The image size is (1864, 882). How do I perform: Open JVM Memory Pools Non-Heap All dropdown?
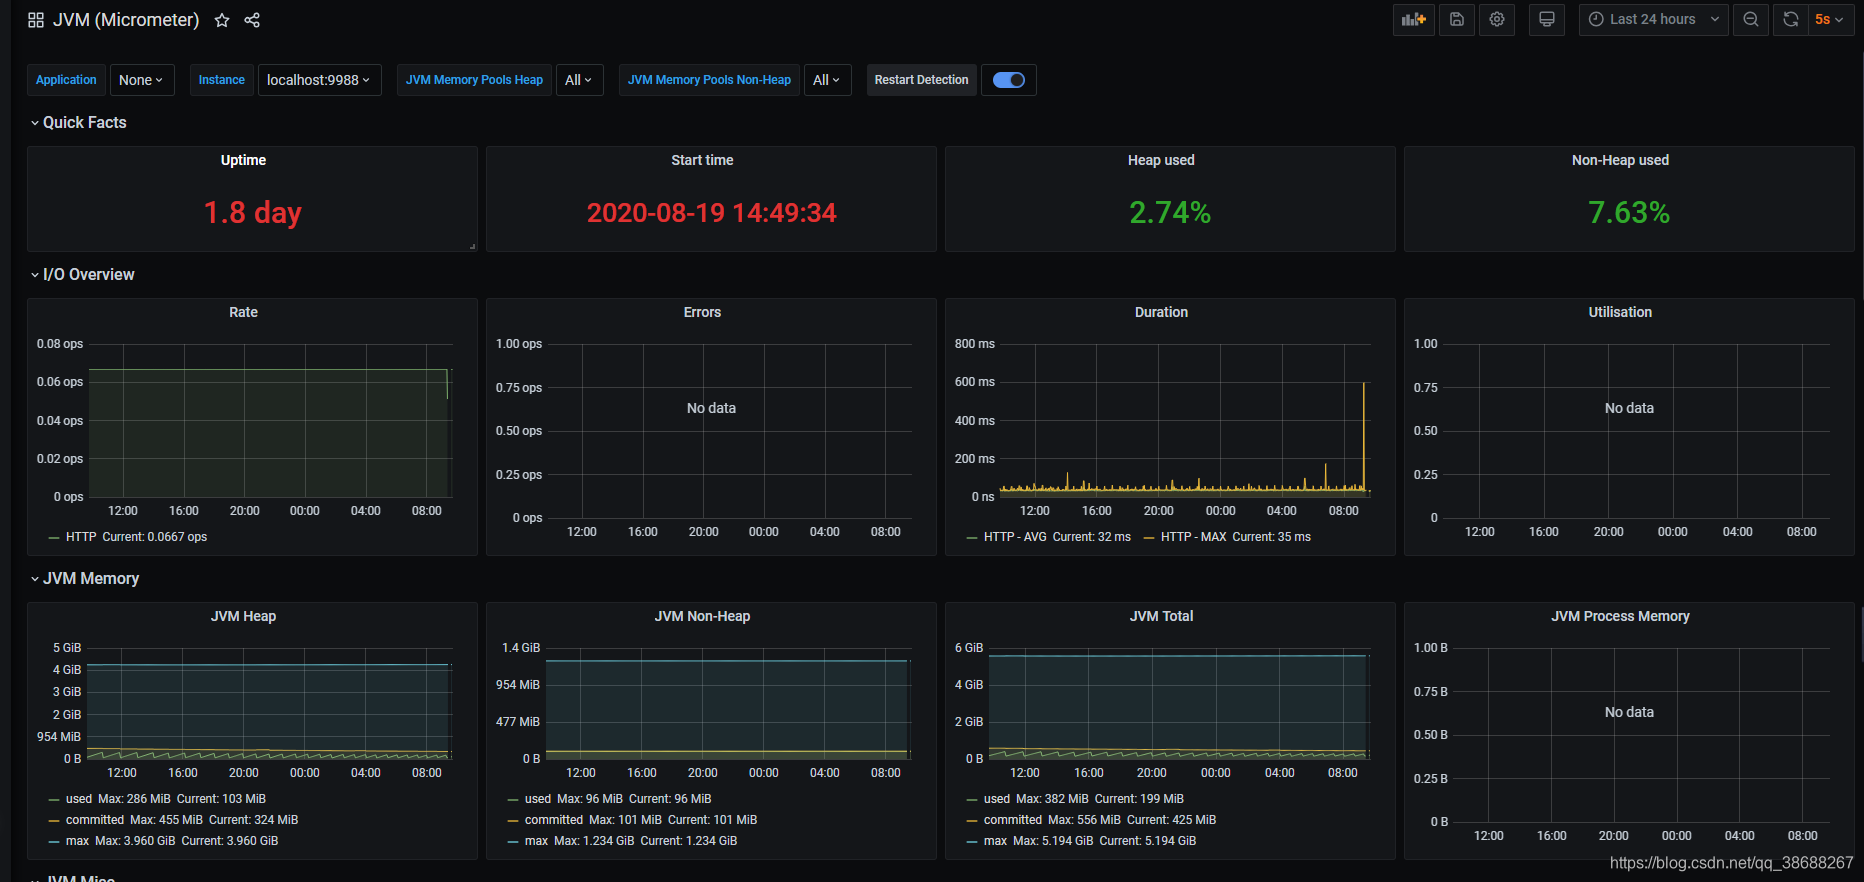pos(827,80)
